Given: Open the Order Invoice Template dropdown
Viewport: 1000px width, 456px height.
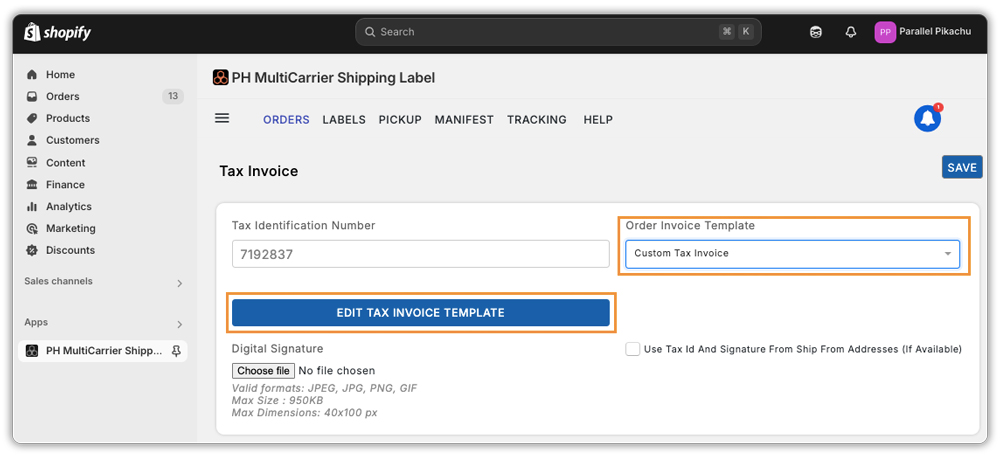Looking at the screenshot, I should 792,254.
